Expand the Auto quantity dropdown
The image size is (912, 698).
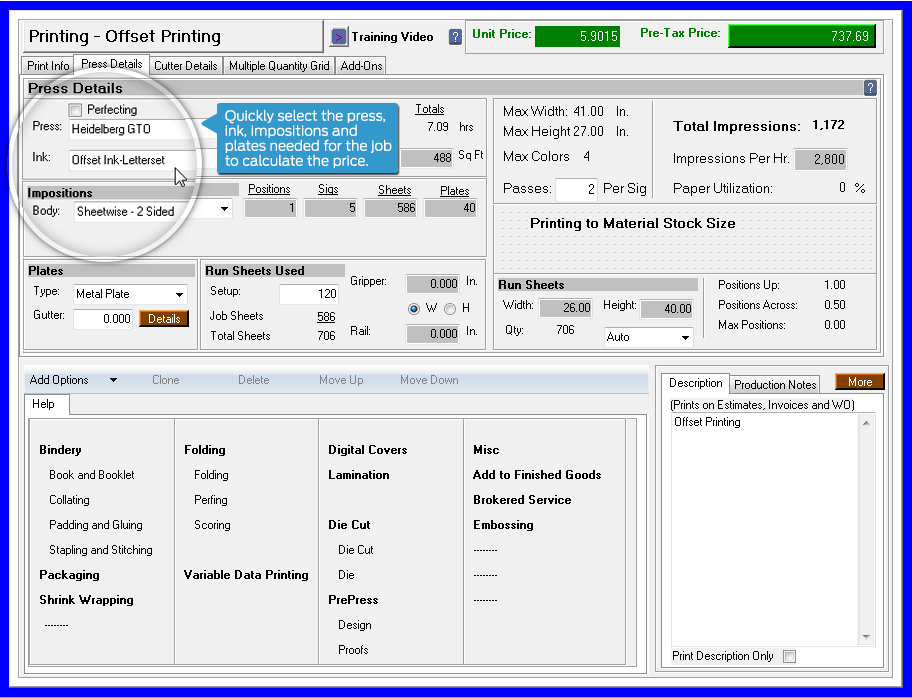[686, 337]
